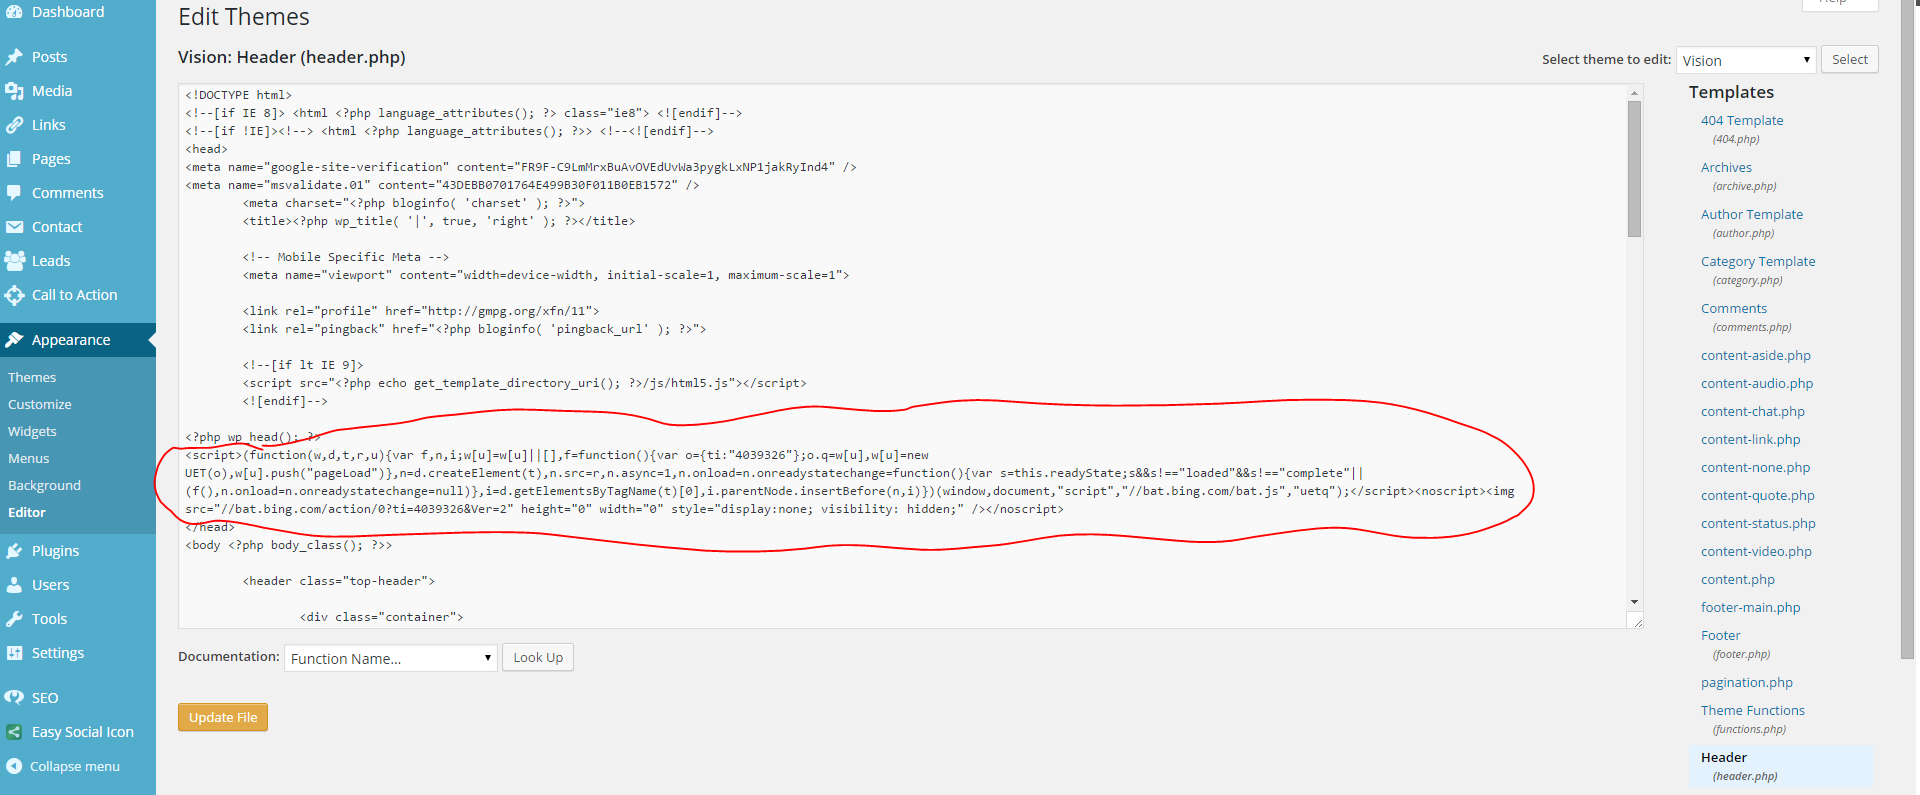The height and width of the screenshot is (795, 1920).
Task: Open content-status.php file
Action: [1758, 523]
